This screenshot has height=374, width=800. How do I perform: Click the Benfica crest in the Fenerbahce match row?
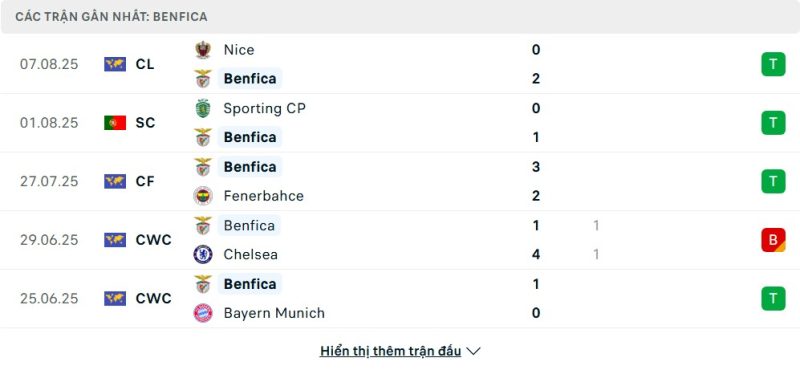click(x=203, y=167)
